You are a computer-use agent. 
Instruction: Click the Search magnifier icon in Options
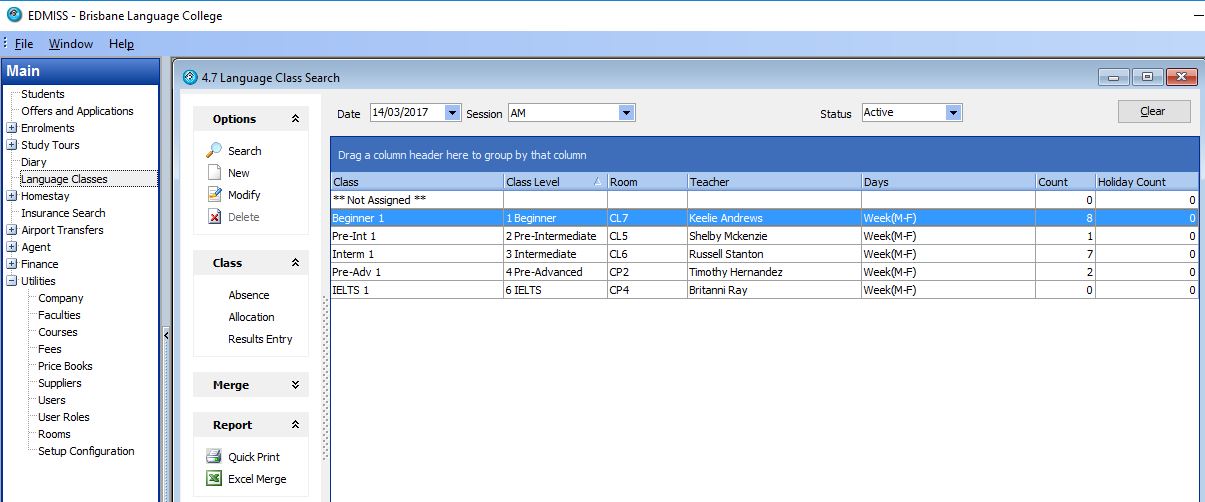[x=214, y=151]
